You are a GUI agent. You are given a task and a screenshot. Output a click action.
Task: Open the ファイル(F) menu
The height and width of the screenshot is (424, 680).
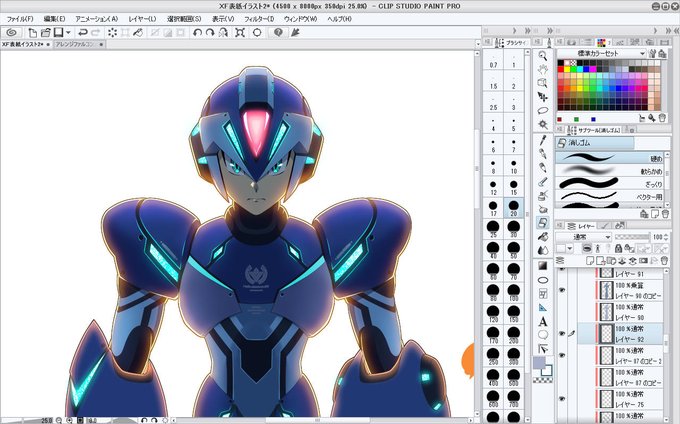[x=20, y=19]
